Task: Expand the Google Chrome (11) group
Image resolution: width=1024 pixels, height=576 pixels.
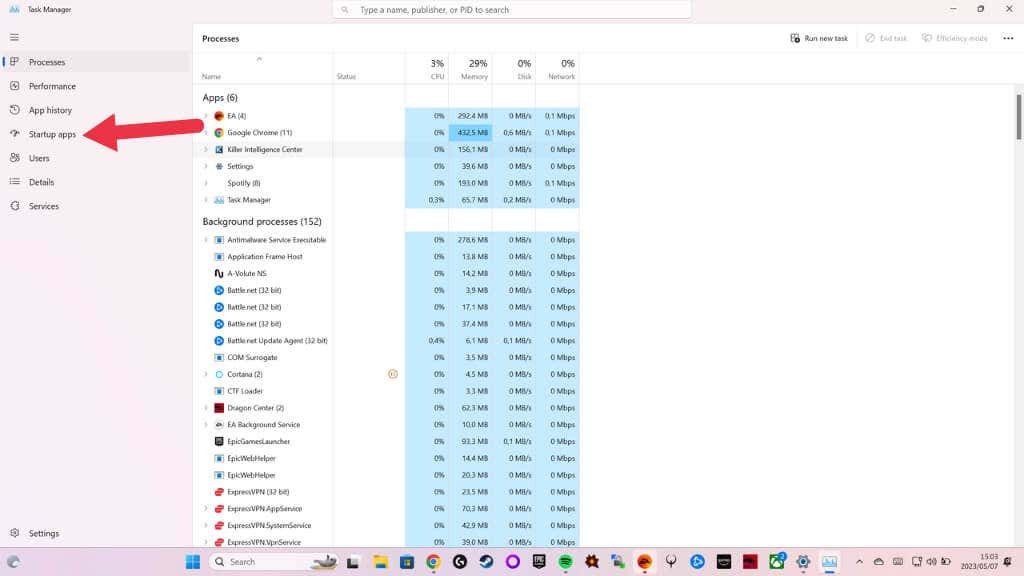Action: point(206,133)
